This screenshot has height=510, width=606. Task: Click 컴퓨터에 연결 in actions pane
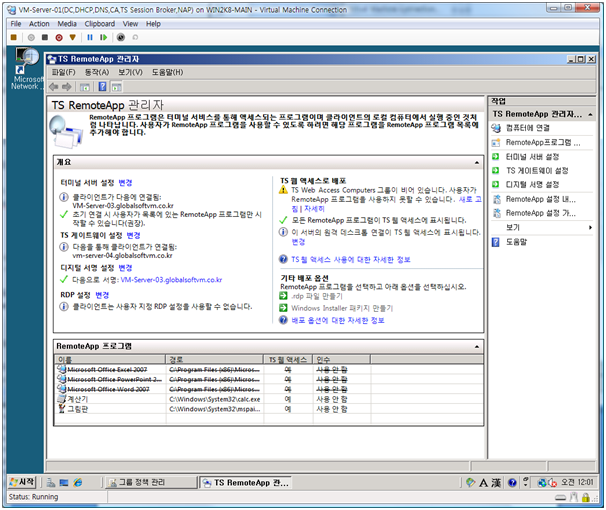tap(528, 128)
